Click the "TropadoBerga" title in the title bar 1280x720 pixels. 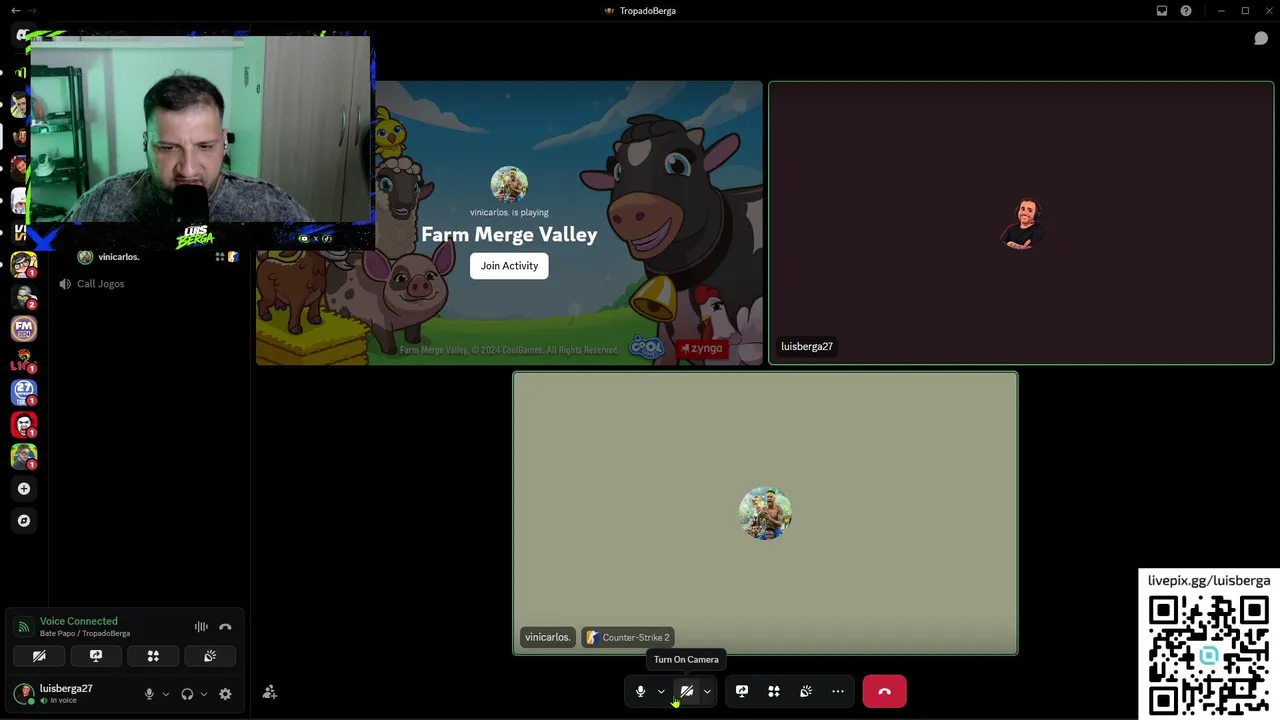pos(648,11)
